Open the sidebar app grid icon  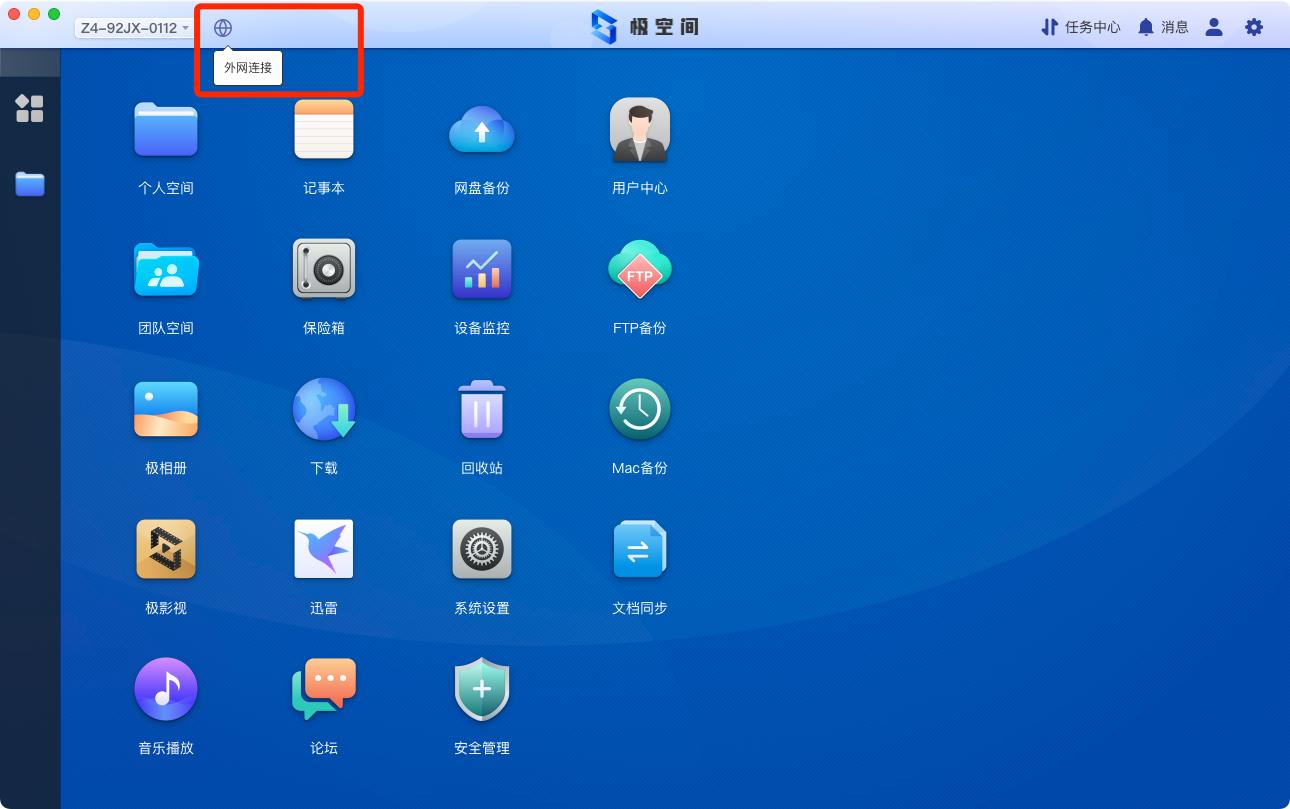[x=30, y=108]
